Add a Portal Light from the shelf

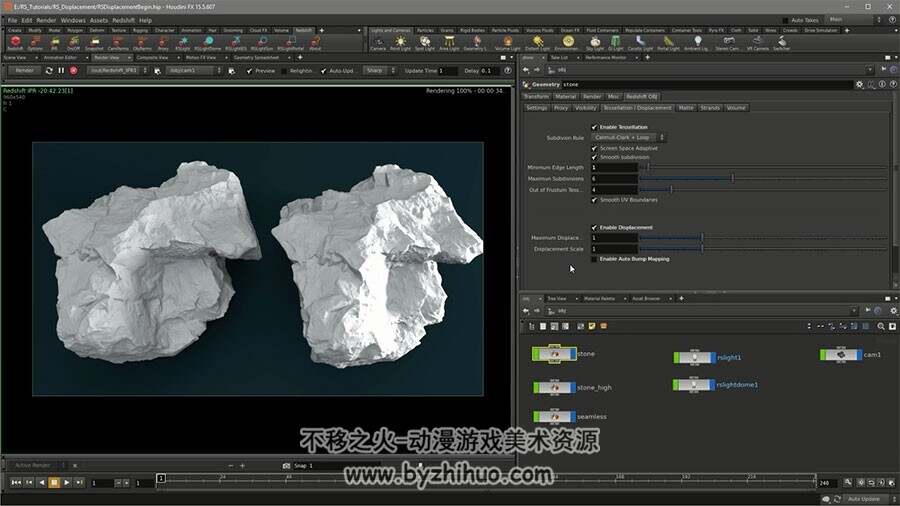[x=668, y=42]
